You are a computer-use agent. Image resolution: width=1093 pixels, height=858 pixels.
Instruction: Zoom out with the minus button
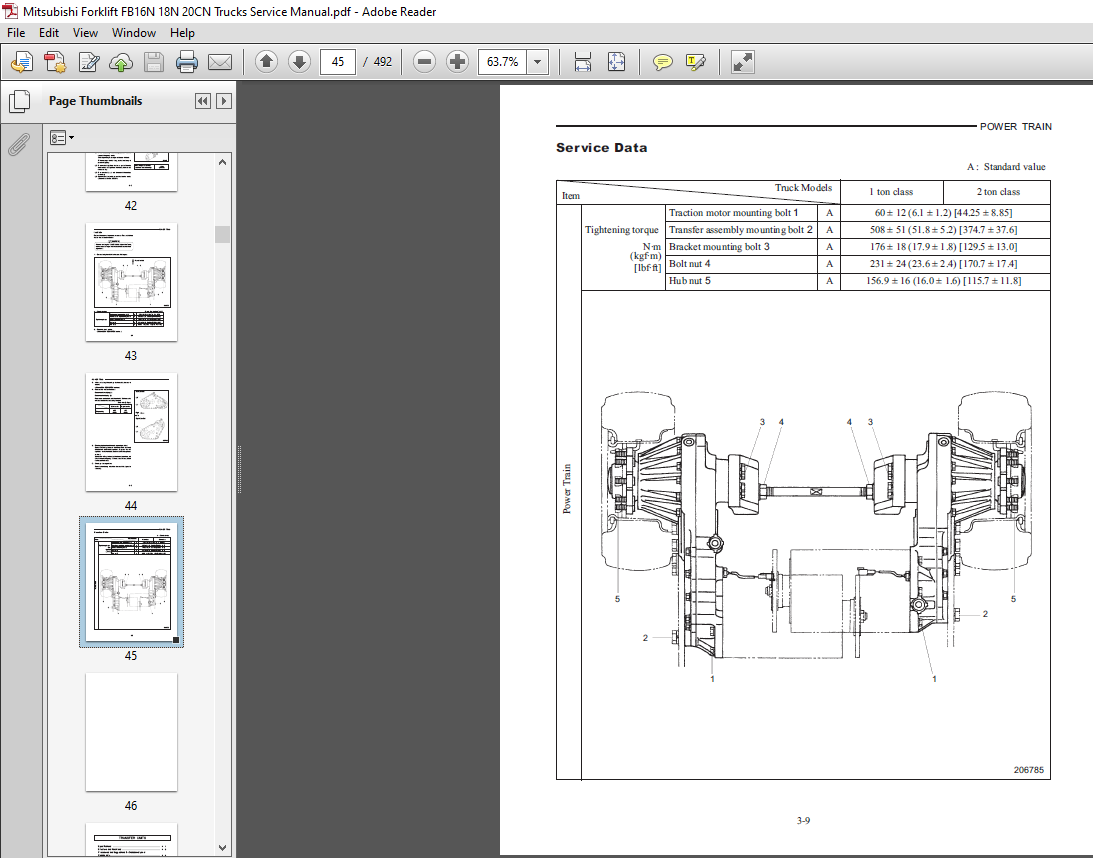424,62
